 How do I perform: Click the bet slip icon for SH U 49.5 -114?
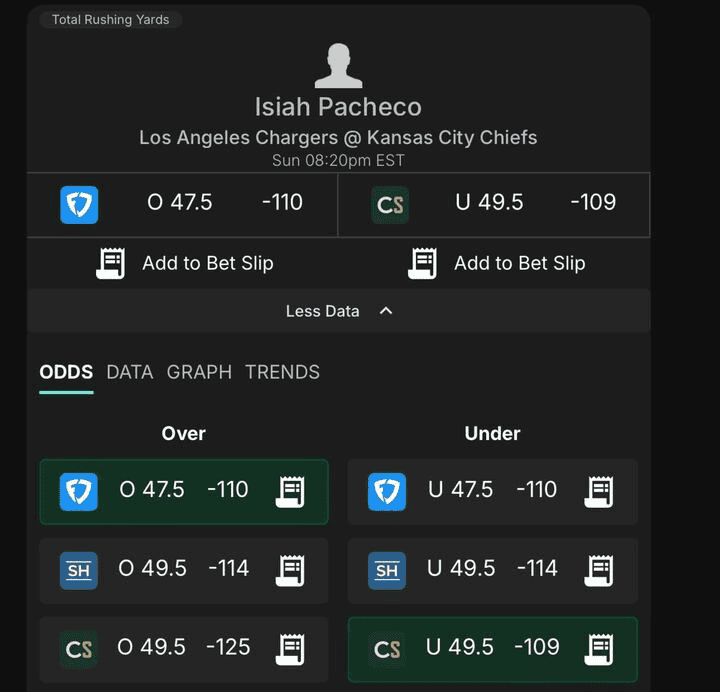coord(599,569)
